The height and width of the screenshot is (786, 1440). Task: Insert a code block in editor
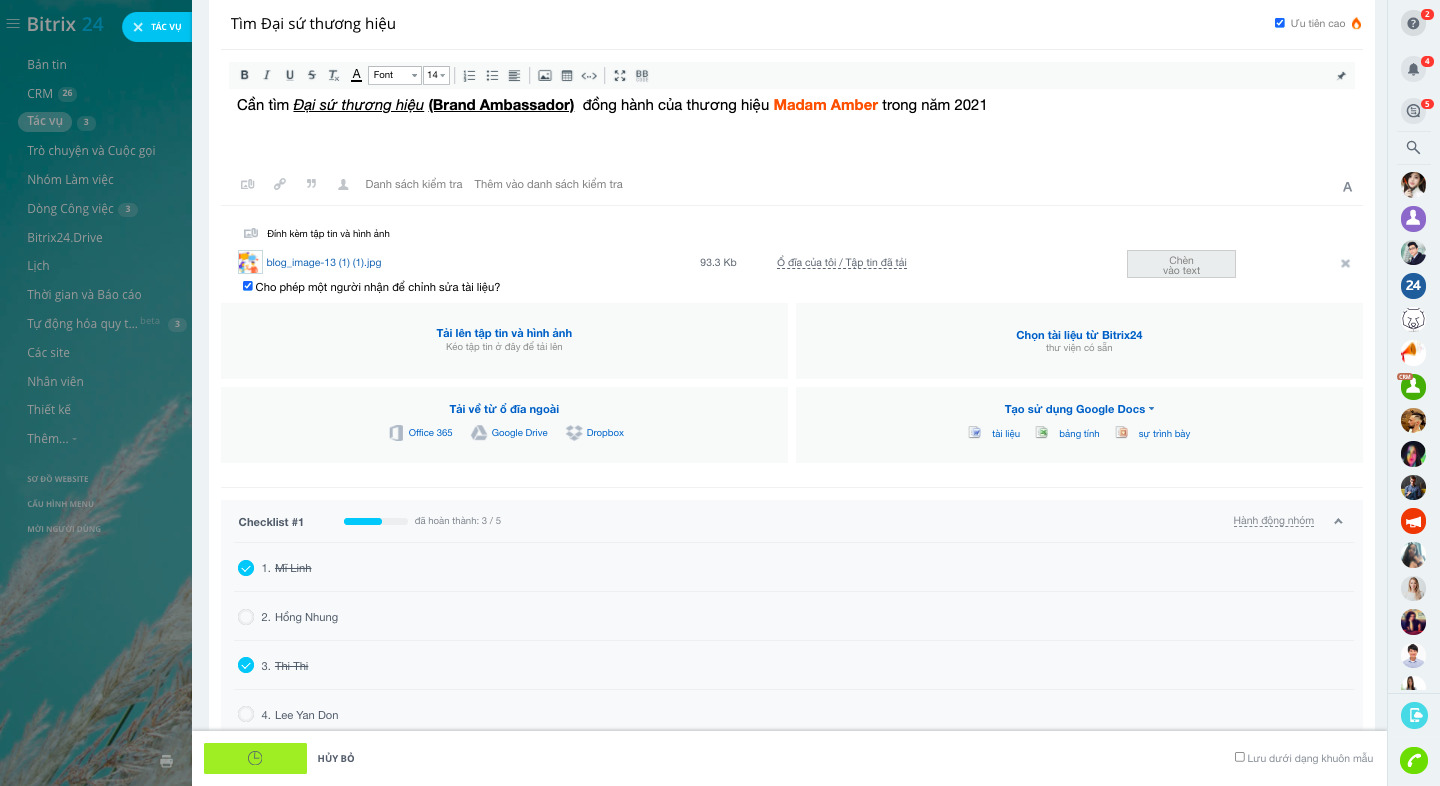click(x=589, y=75)
